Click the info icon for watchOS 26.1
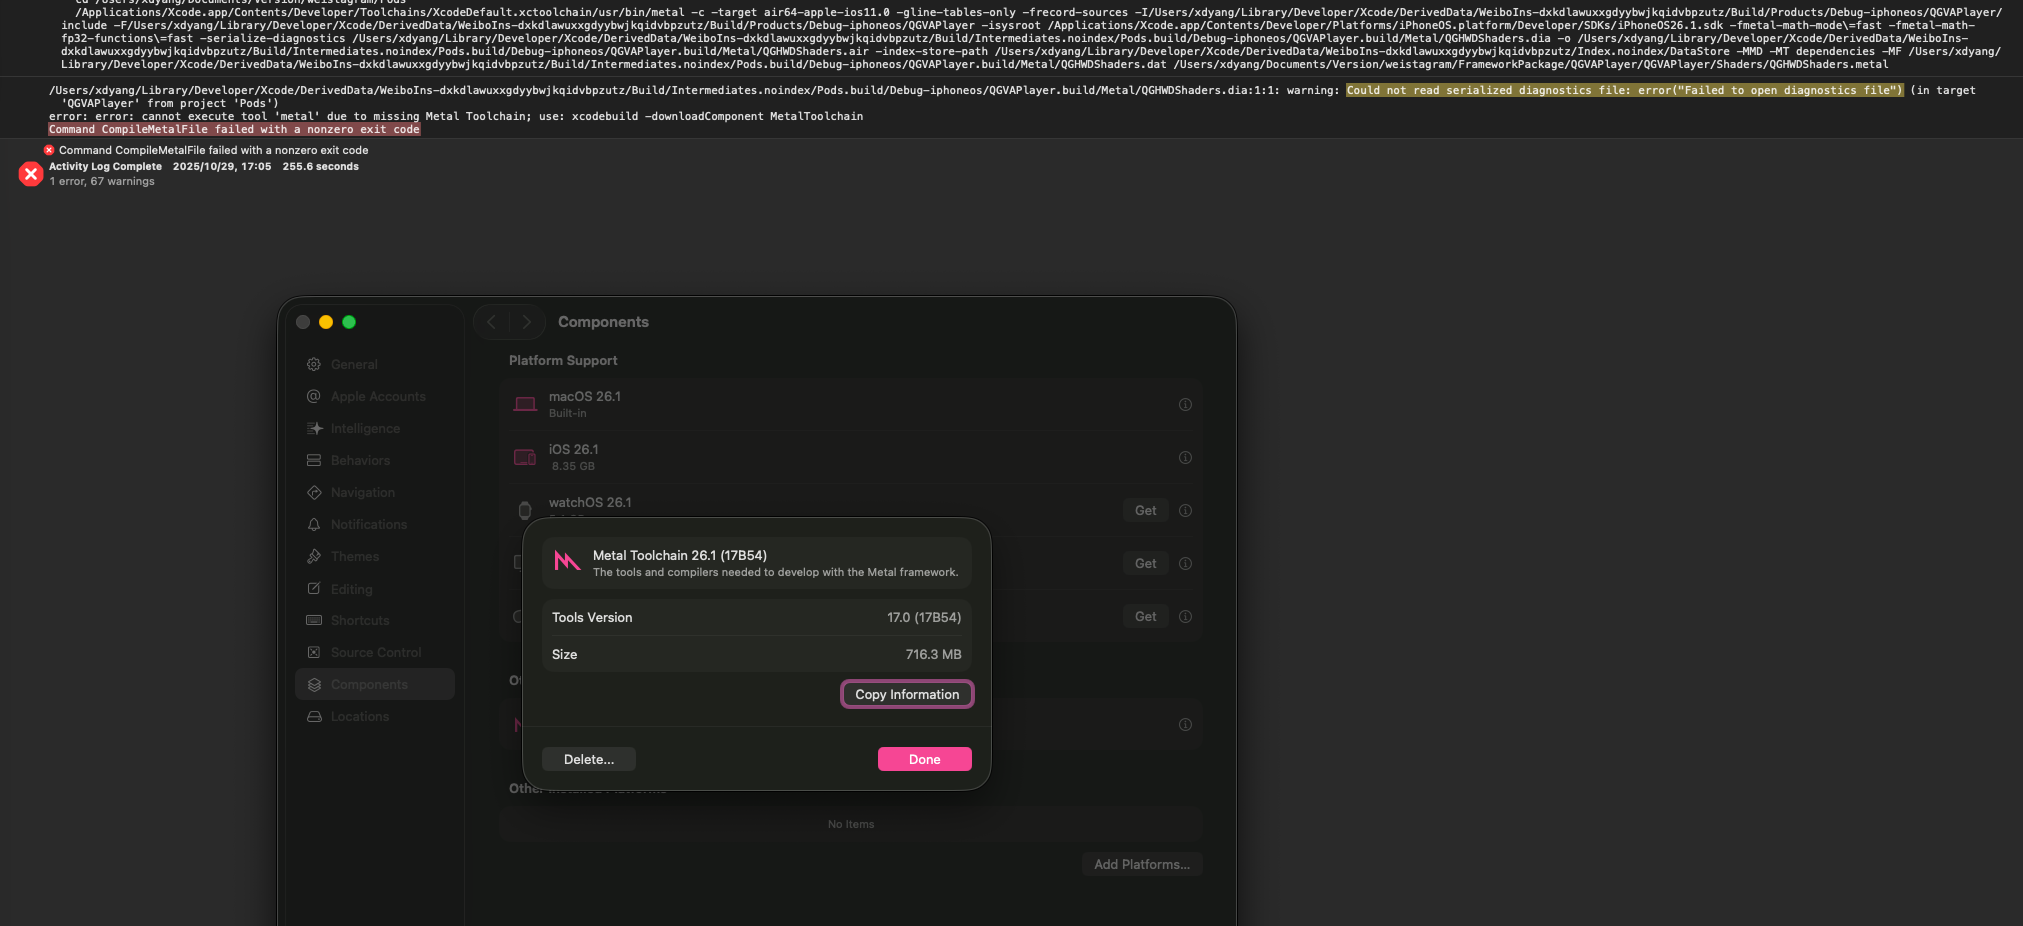Viewport: 2023px width, 926px height. (x=1185, y=511)
